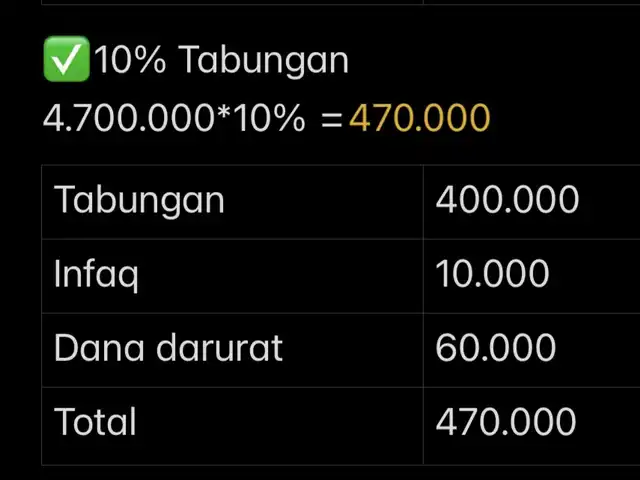The width and height of the screenshot is (640, 480).
Task: Click the Total row label
Action: pos(95,421)
